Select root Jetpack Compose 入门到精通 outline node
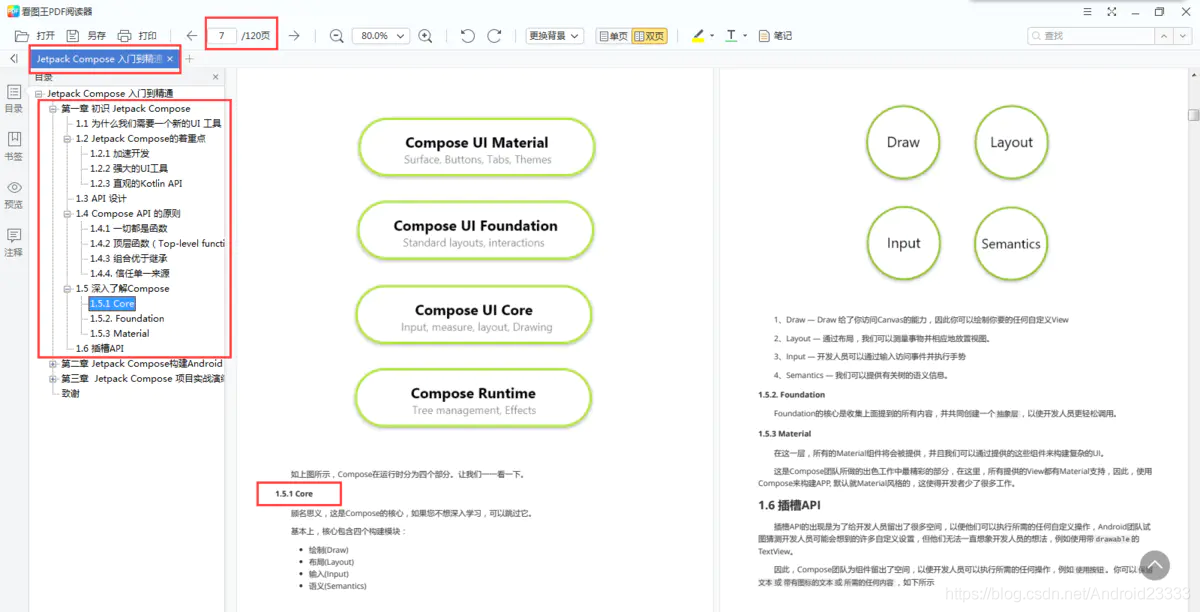The width and height of the screenshot is (1200, 612). tap(110, 93)
